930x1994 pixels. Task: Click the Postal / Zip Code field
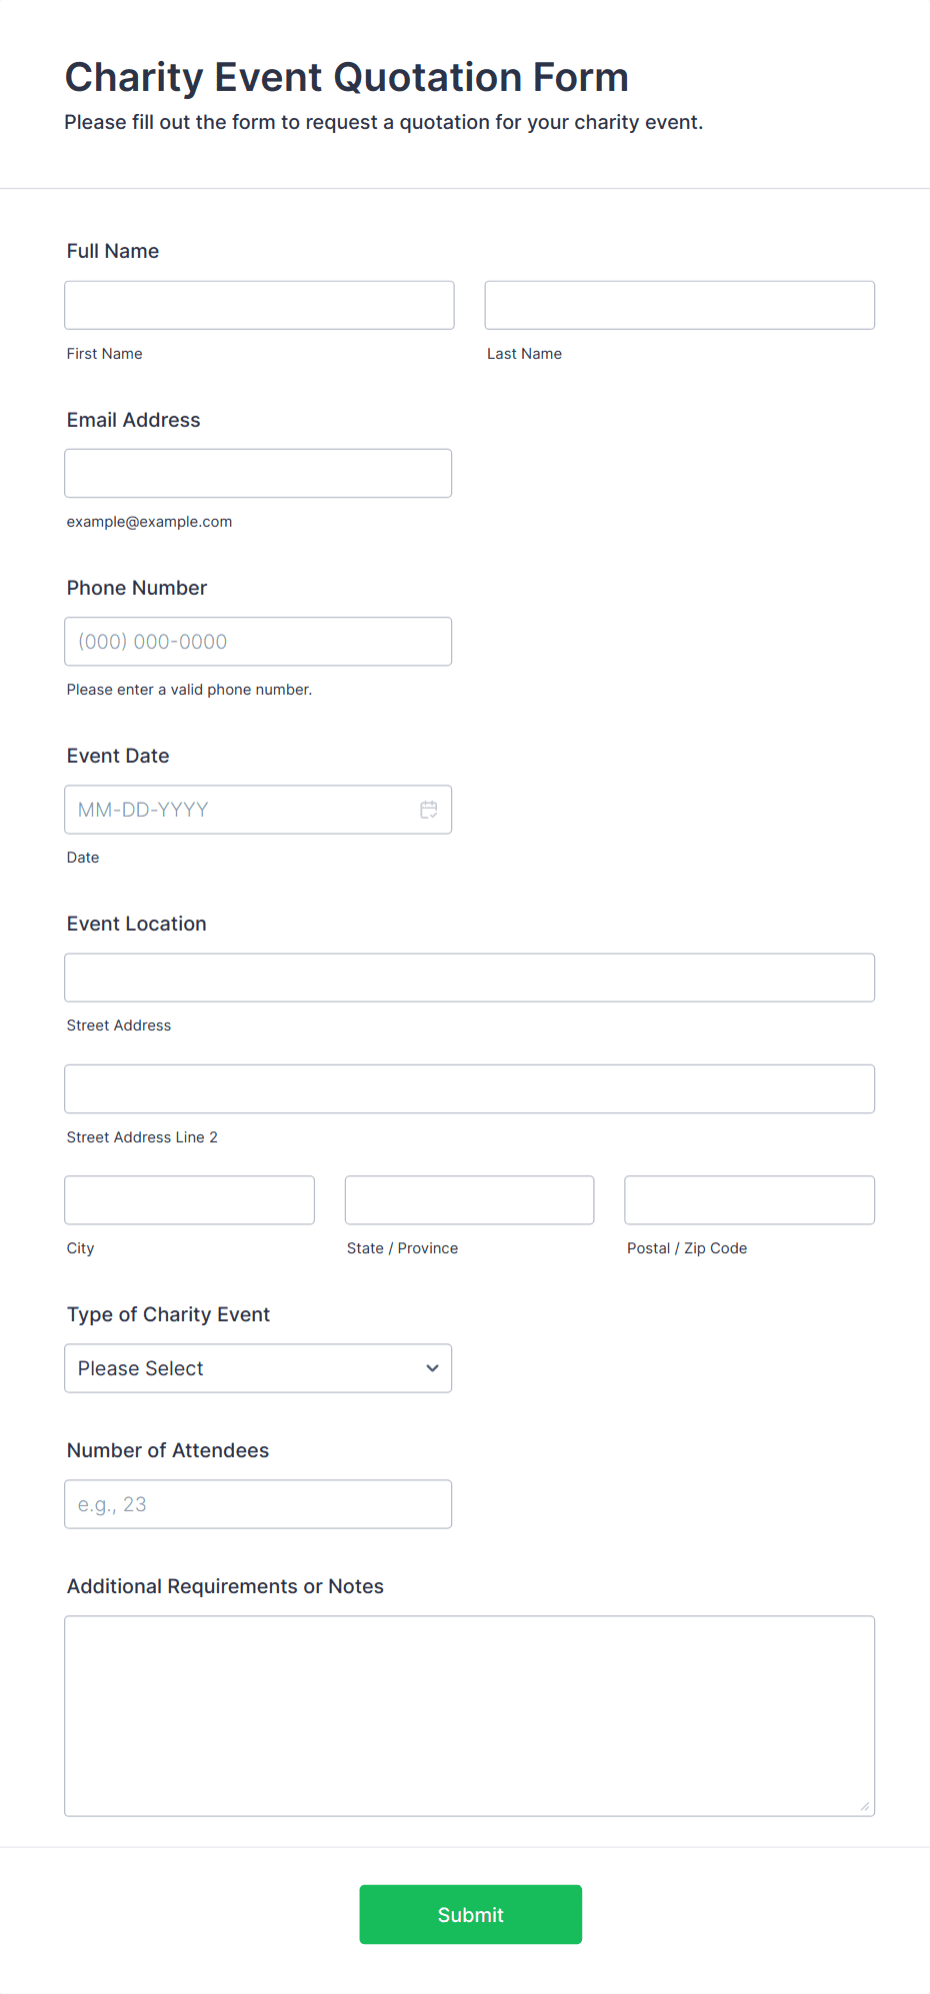point(748,1199)
